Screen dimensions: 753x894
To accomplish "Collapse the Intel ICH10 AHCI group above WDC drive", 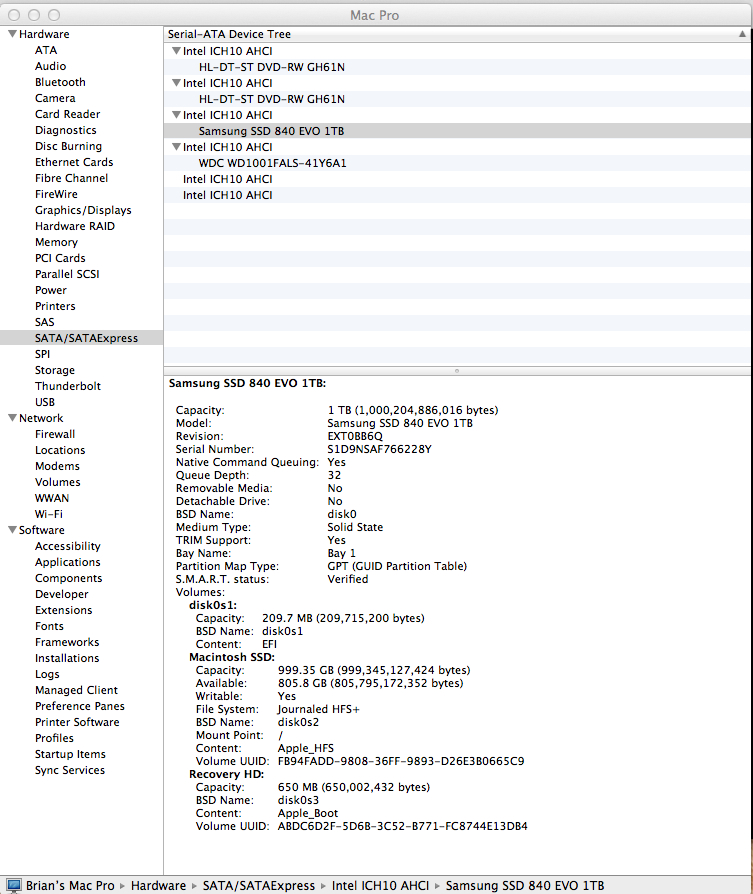I will click(x=176, y=147).
